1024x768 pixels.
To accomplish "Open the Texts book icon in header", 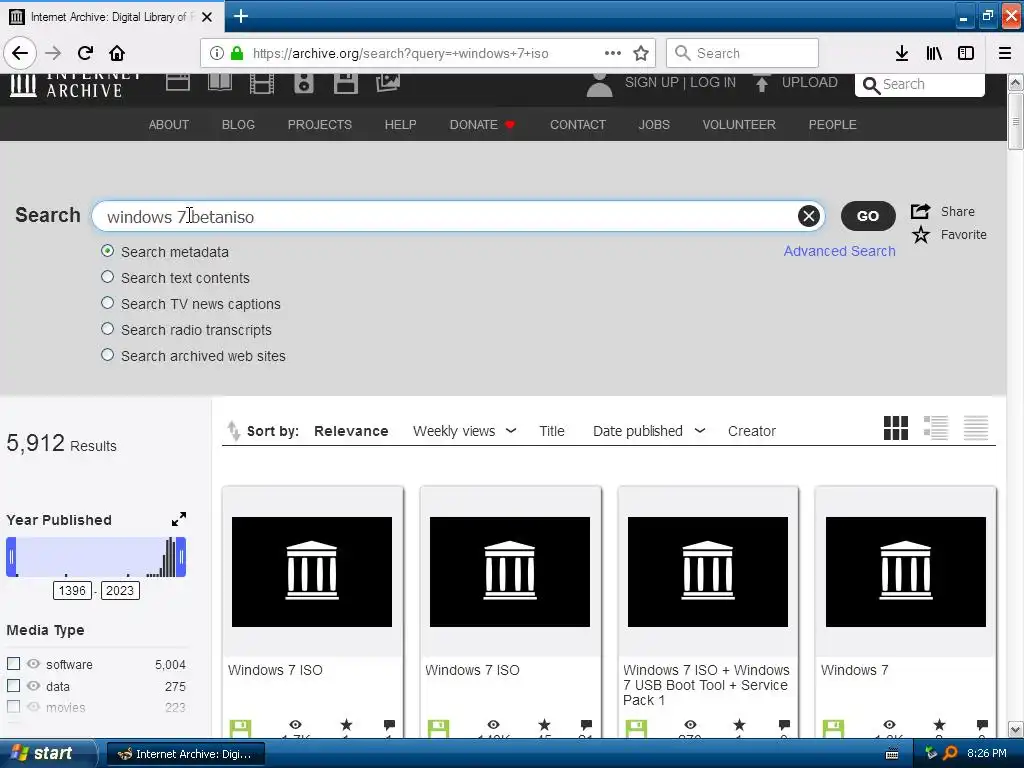I will 219,82.
